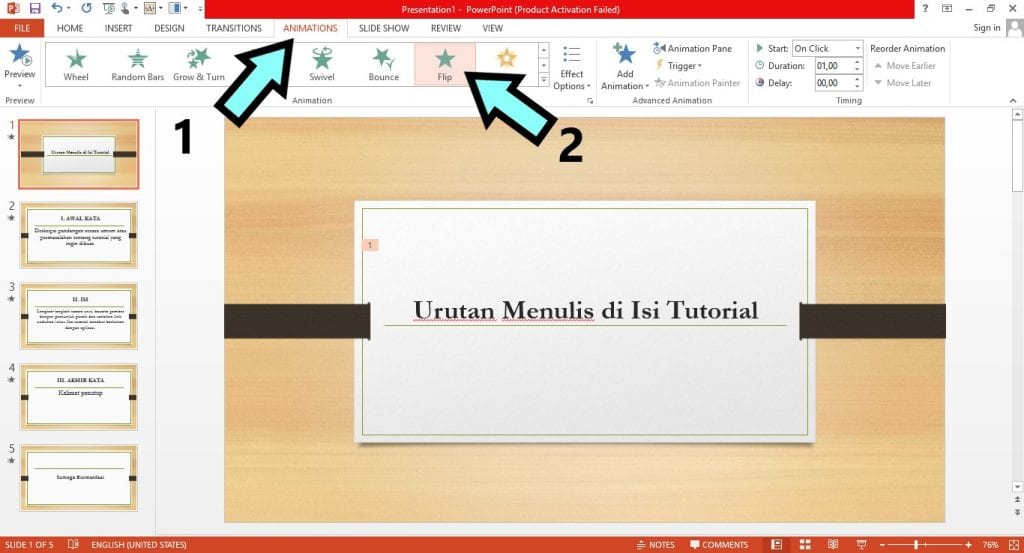Click the yellow emphasis star animation
The height and width of the screenshot is (553, 1024).
coord(506,60)
